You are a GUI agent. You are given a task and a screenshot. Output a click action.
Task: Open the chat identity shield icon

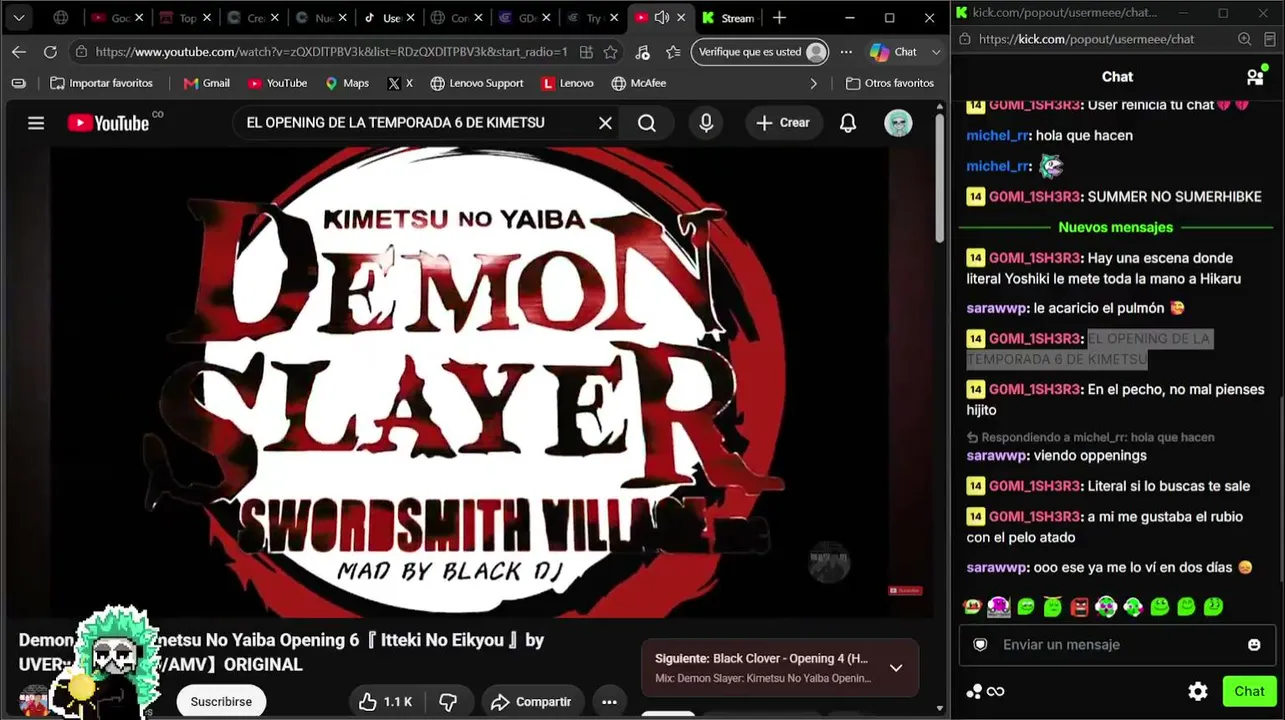[x=981, y=645]
